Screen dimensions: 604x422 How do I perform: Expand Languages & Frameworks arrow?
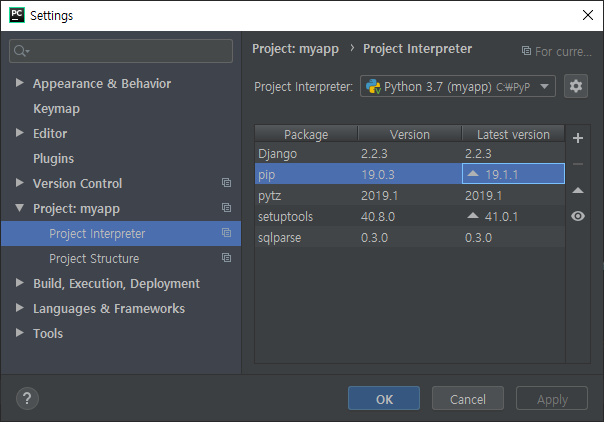20,308
